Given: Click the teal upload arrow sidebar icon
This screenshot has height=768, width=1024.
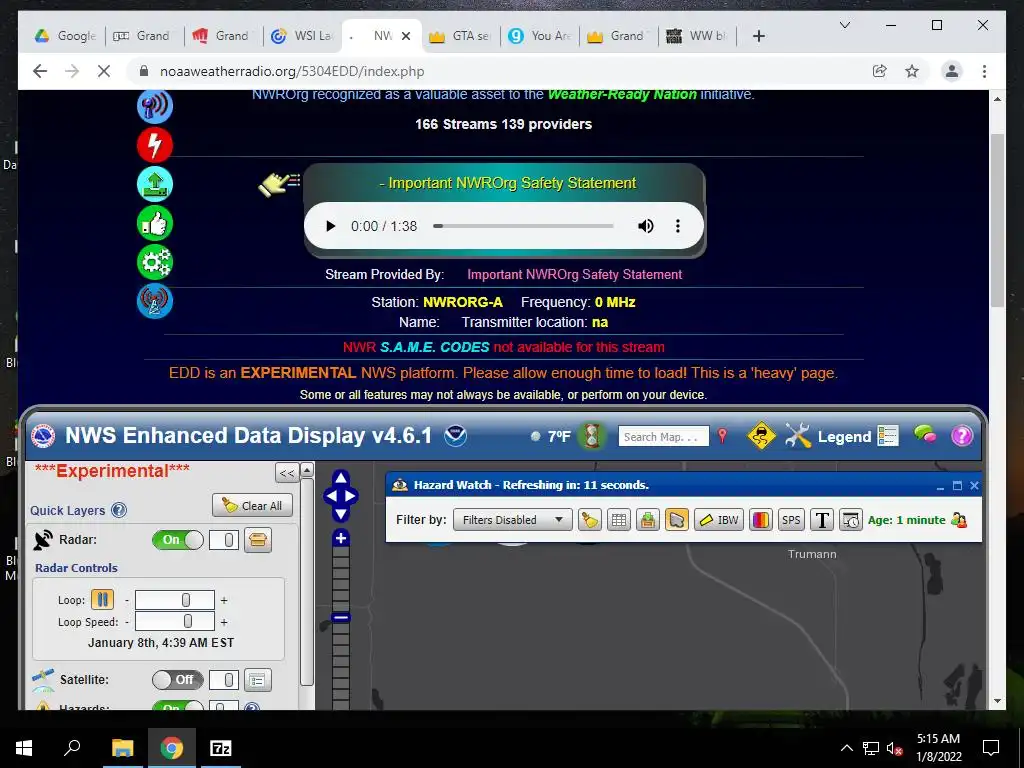Looking at the screenshot, I should point(155,184).
